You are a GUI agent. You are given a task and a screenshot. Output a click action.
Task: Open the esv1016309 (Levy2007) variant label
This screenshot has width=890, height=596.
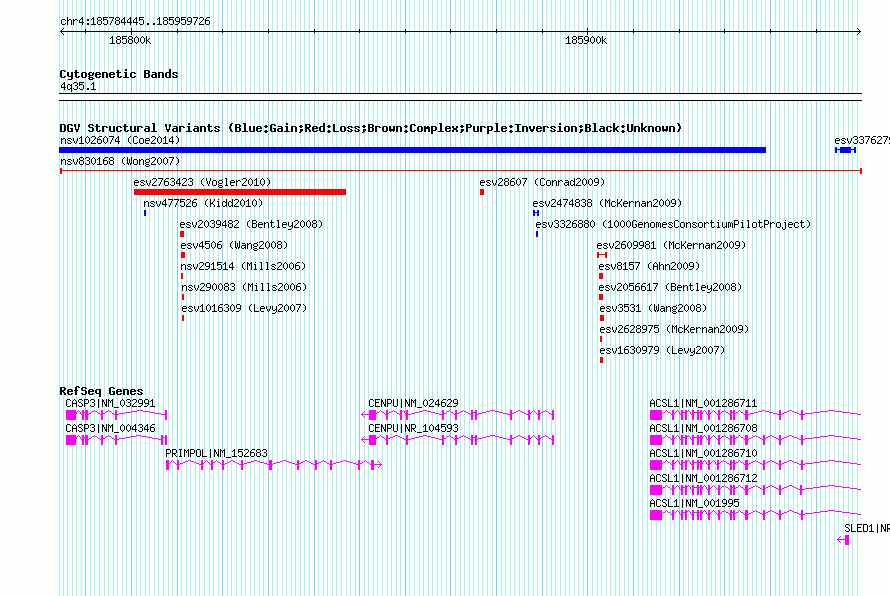coord(244,308)
